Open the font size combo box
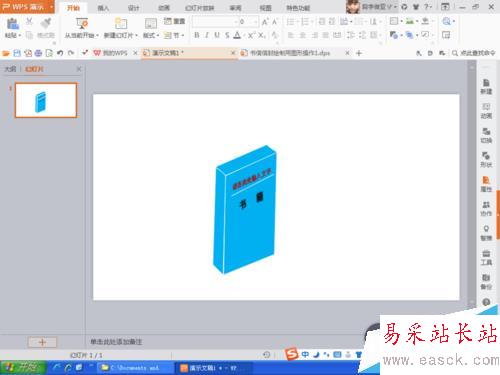This screenshot has width=500, height=375. (x=248, y=22)
